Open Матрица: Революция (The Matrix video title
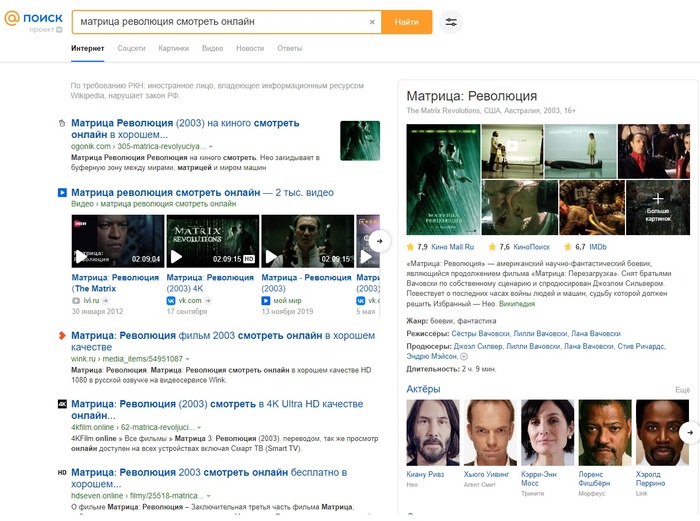 click(x=115, y=283)
